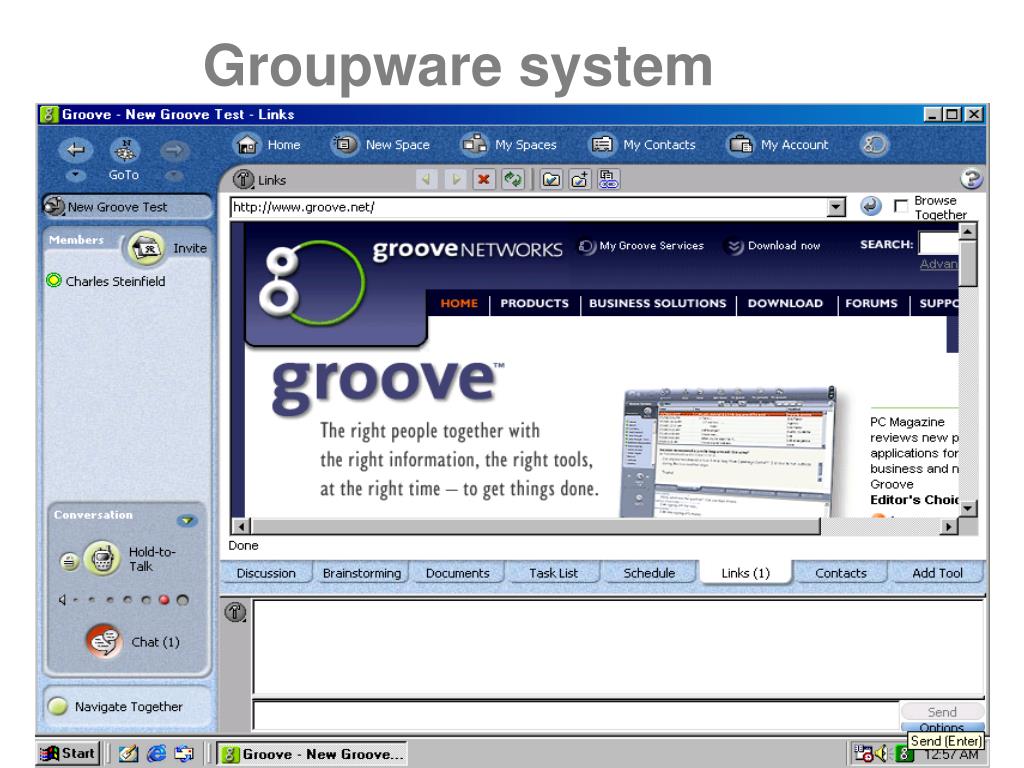Open the Windows Start menu
This screenshot has width=1024, height=768.
click(69, 754)
